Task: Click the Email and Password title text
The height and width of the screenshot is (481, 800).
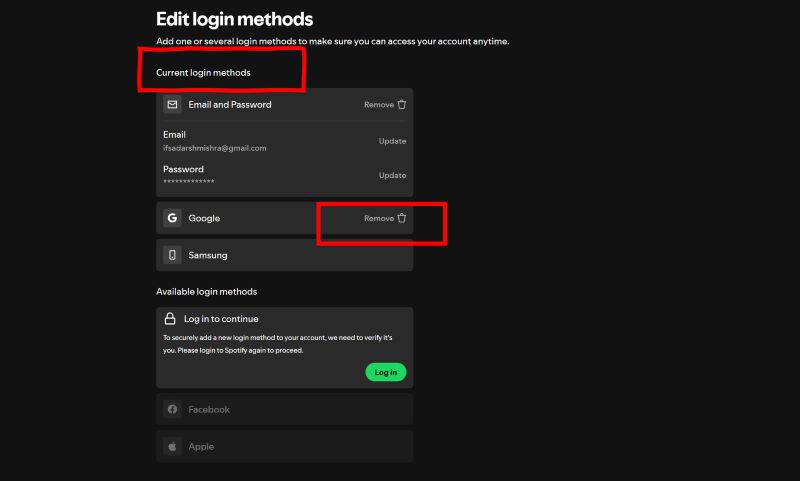Action: point(230,105)
